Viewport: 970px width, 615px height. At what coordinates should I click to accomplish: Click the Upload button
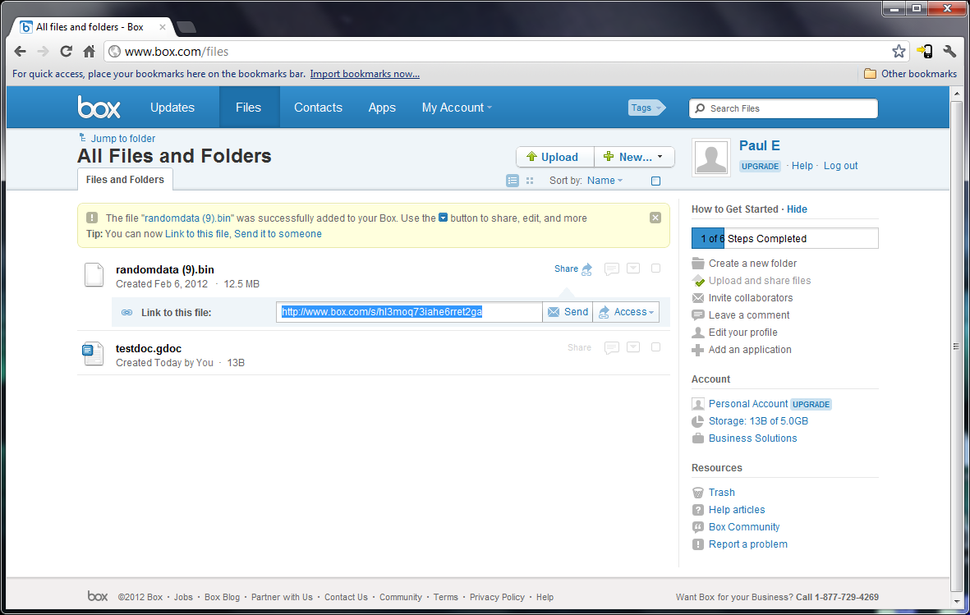pyautogui.click(x=555, y=156)
